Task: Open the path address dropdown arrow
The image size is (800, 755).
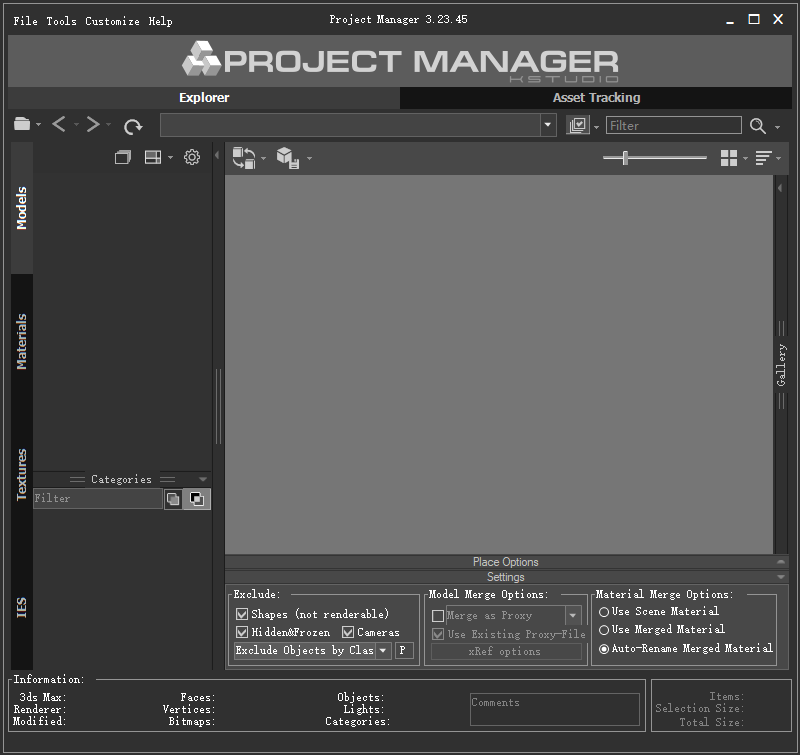Action: point(547,125)
